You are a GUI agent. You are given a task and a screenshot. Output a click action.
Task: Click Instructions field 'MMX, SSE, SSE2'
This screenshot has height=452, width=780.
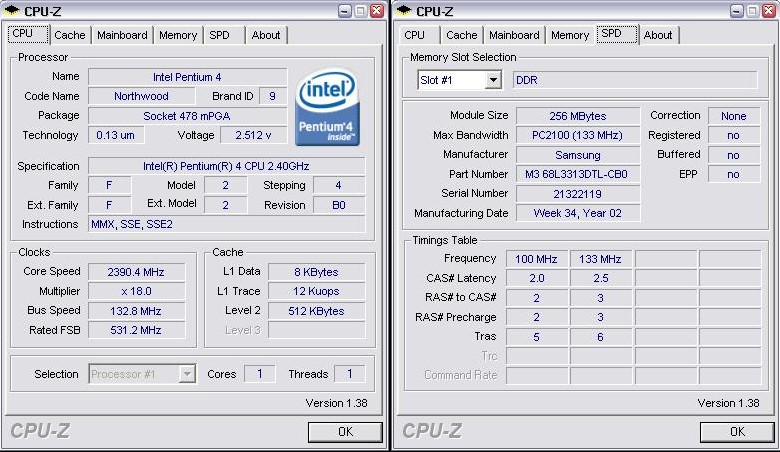pos(226,224)
